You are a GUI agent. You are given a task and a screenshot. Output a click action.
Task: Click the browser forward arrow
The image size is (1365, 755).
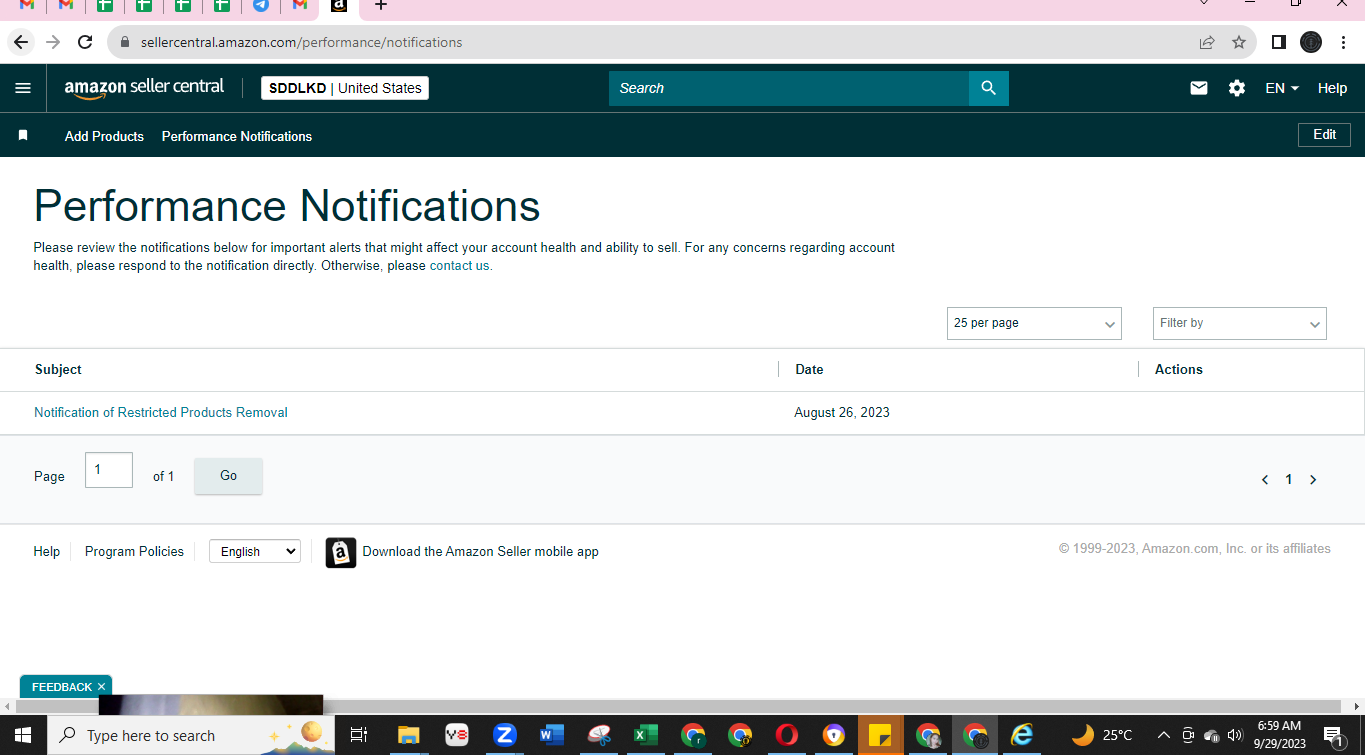click(x=53, y=42)
